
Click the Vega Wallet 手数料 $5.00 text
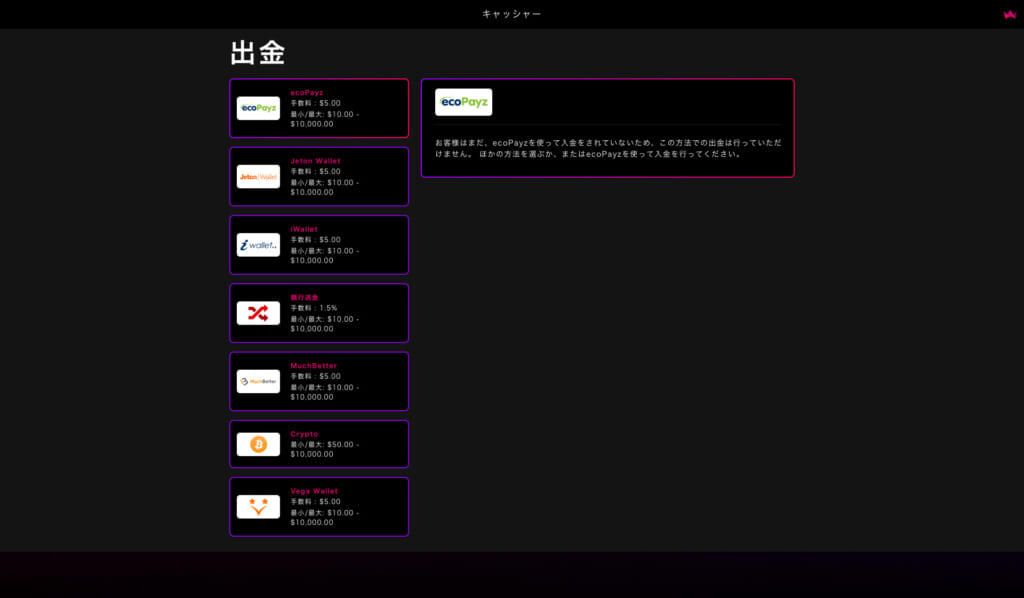[315, 502]
